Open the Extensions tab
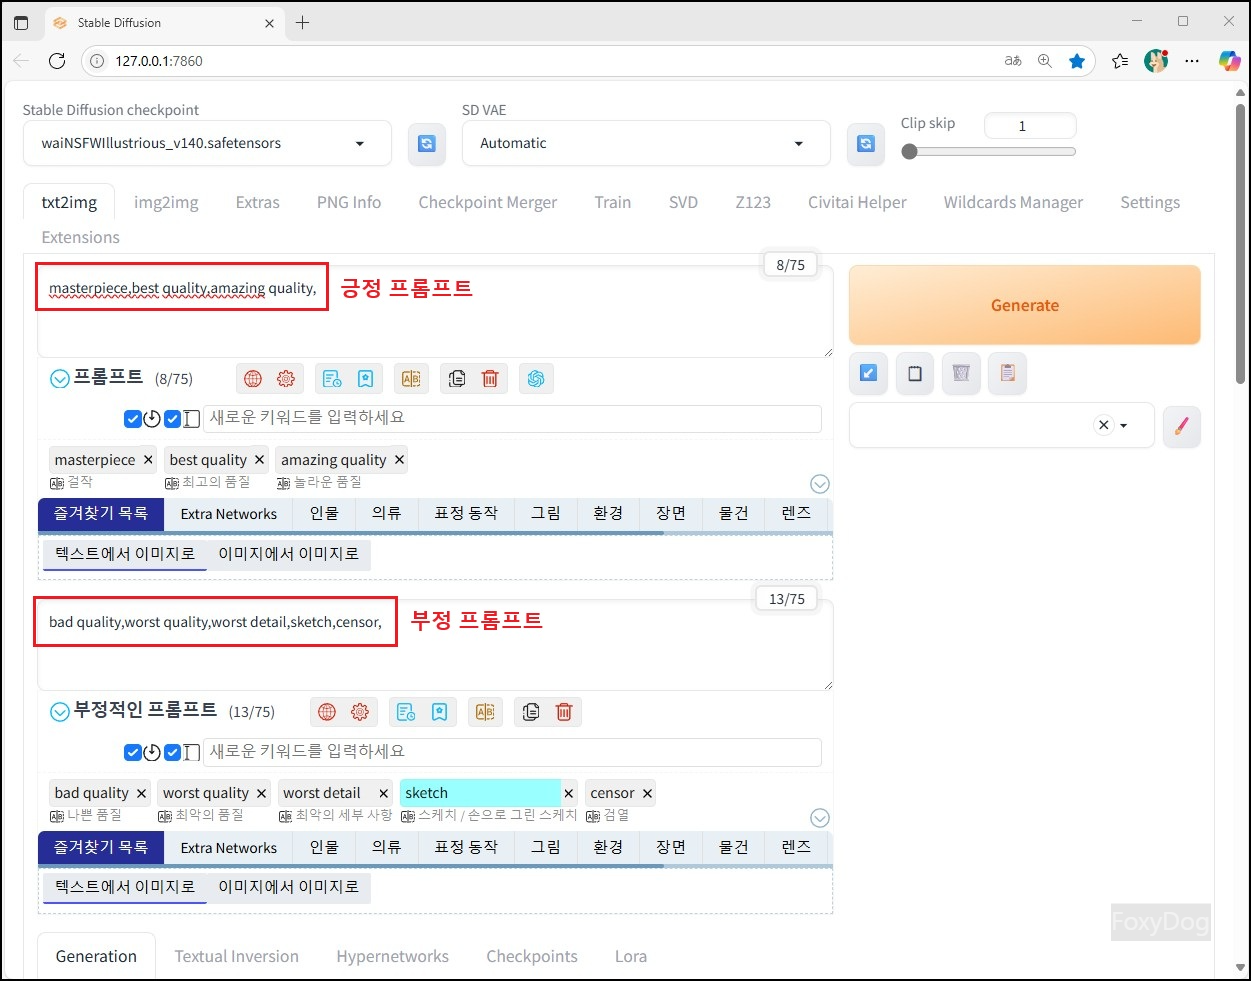The height and width of the screenshot is (981, 1251). (x=81, y=237)
